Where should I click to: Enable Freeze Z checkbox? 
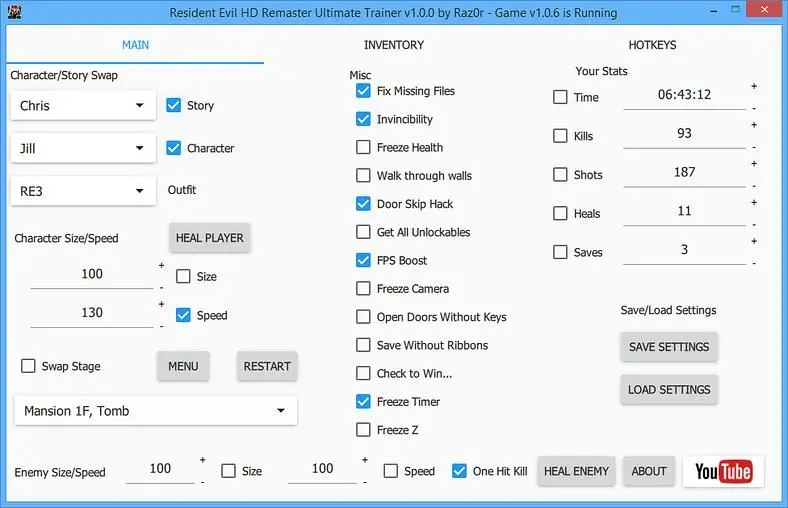(x=363, y=430)
